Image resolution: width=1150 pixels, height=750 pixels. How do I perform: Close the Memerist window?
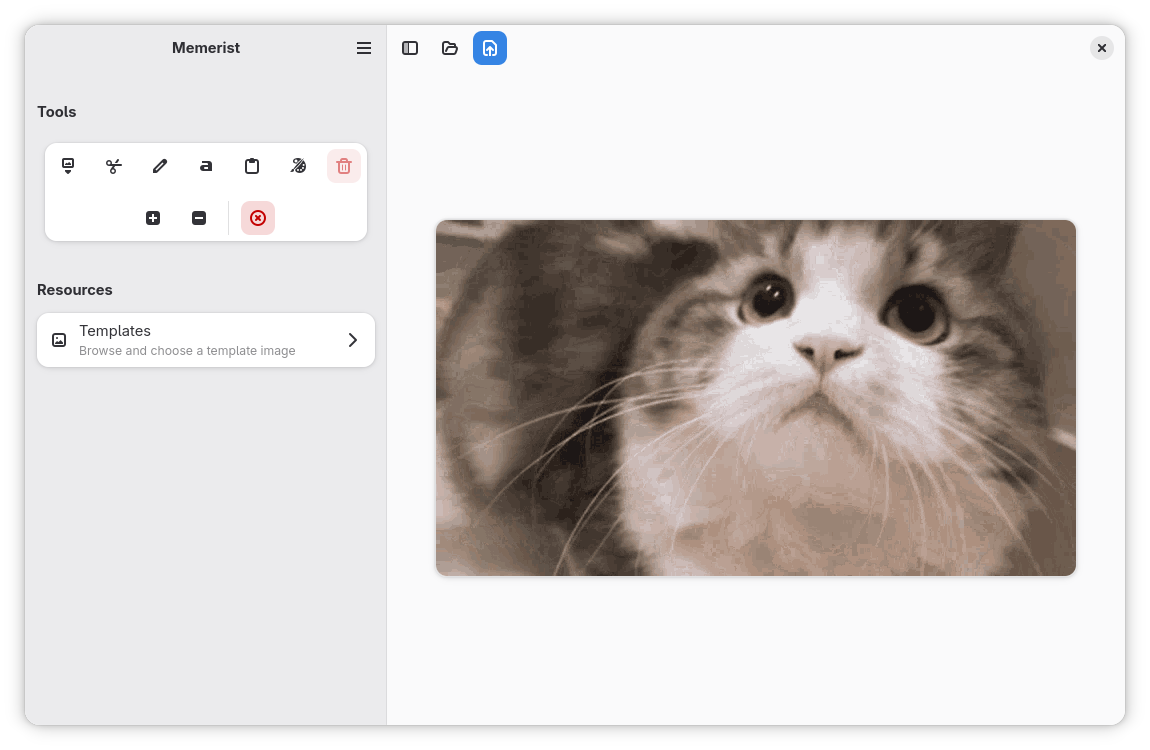[1102, 48]
